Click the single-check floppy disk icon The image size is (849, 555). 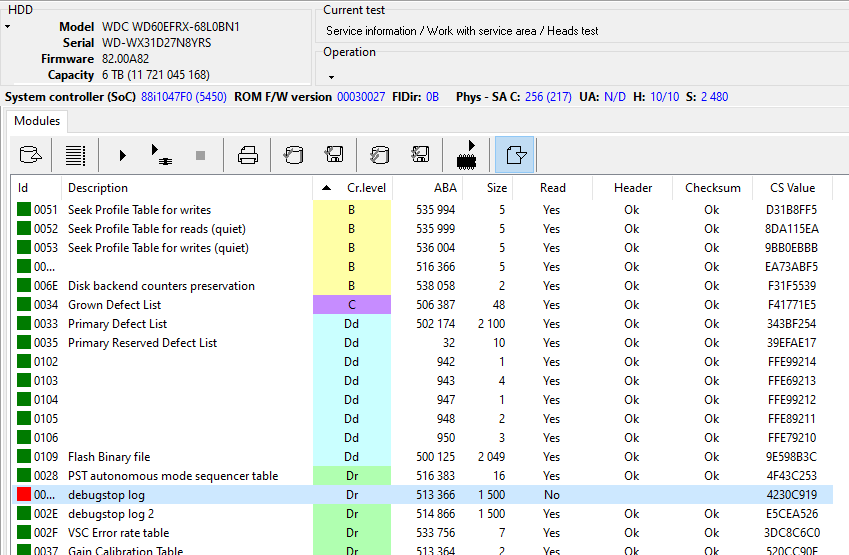pos(334,155)
